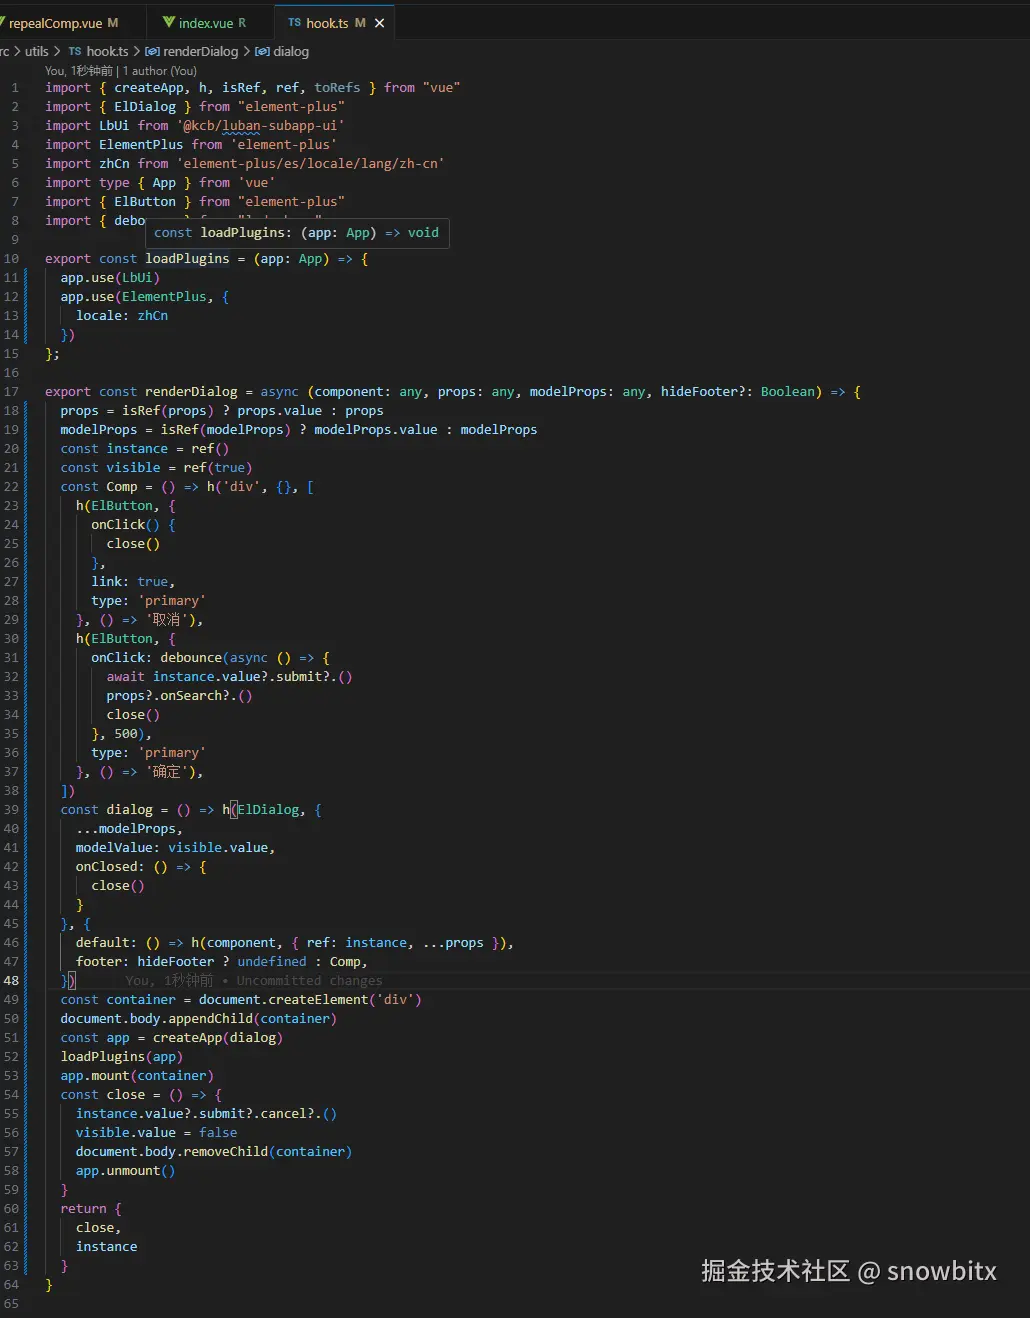Click the 'return' keyword on line 60

click(83, 1208)
